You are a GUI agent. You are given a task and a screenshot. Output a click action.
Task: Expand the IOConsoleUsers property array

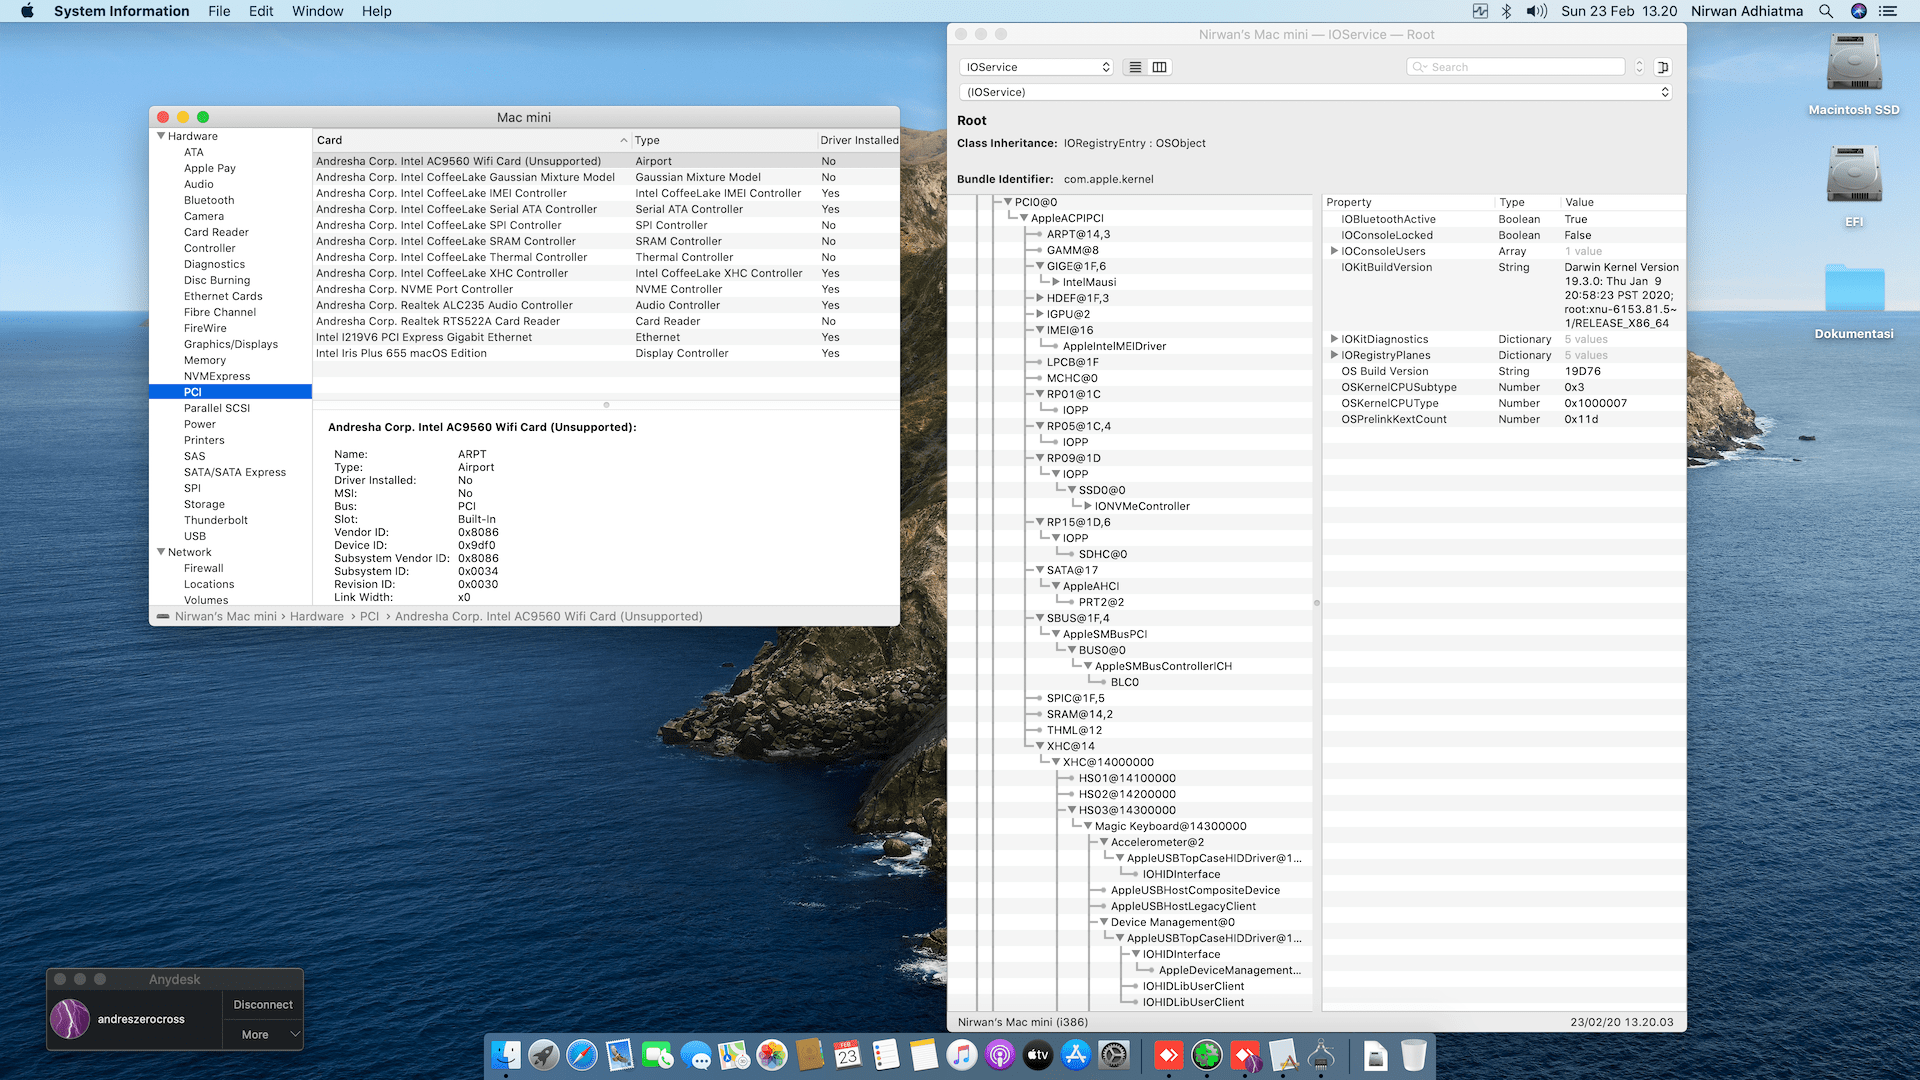(x=1334, y=251)
